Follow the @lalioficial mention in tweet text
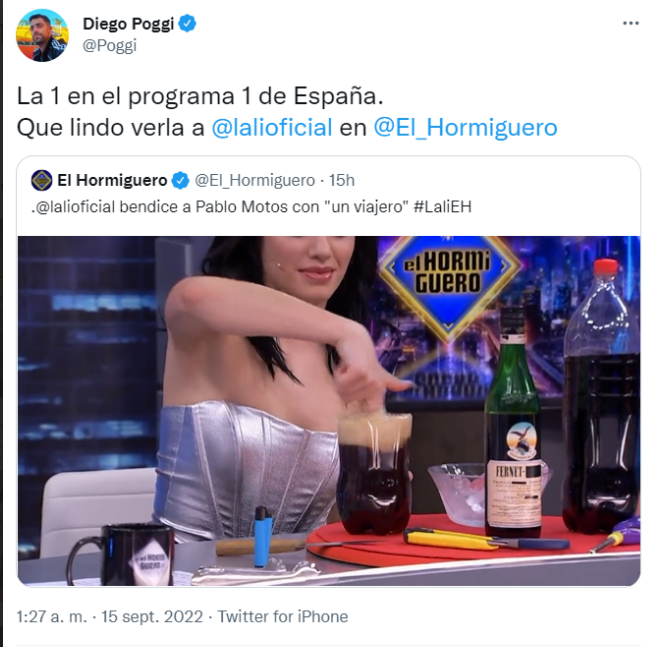Viewport: 656px width, 647px height. click(x=272, y=128)
